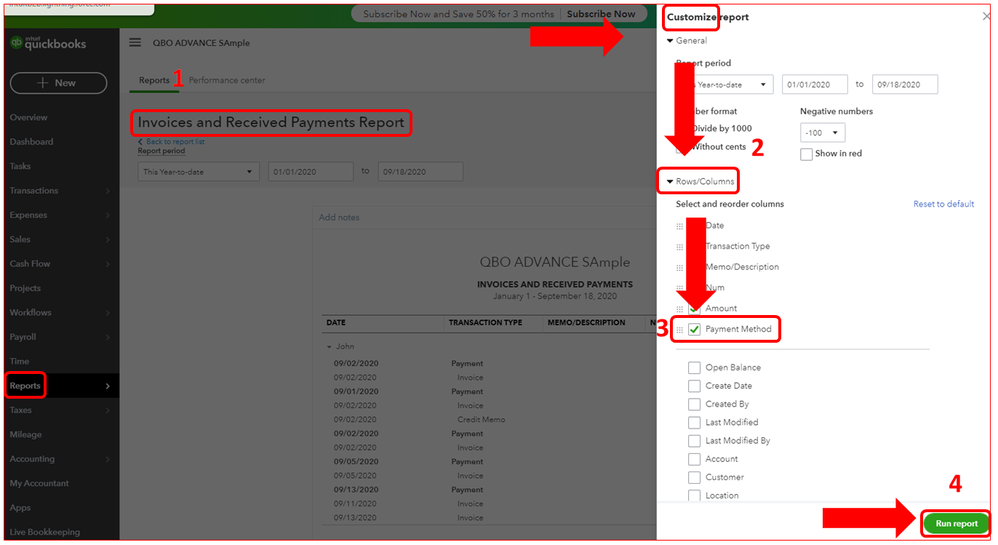The width and height of the screenshot is (998, 545).
Task: Close the Customize report panel
Action: 986,17
